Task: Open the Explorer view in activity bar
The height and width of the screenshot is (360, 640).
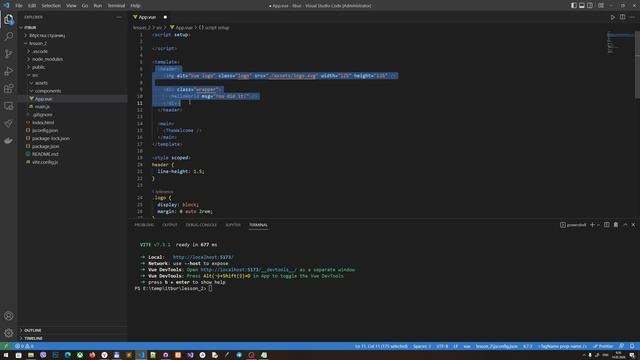Action: click(x=9, y=19)
